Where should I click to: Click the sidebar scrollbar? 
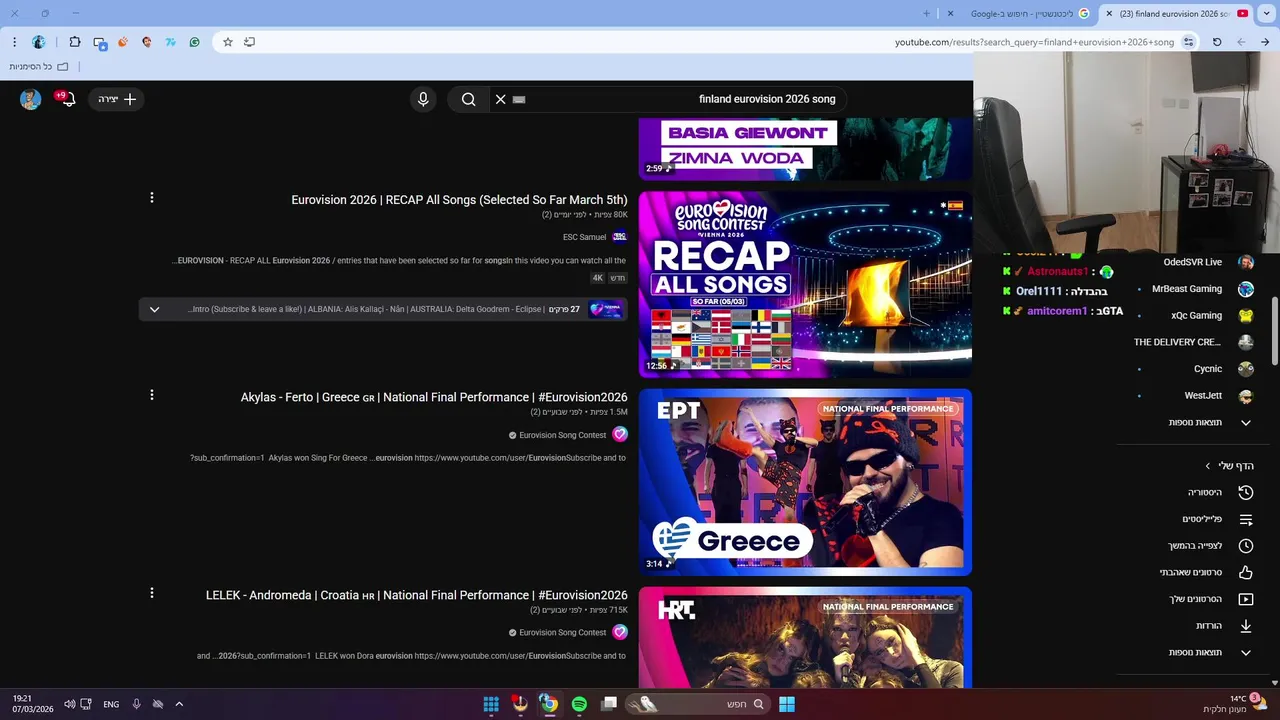click(x=1274, y=331)
